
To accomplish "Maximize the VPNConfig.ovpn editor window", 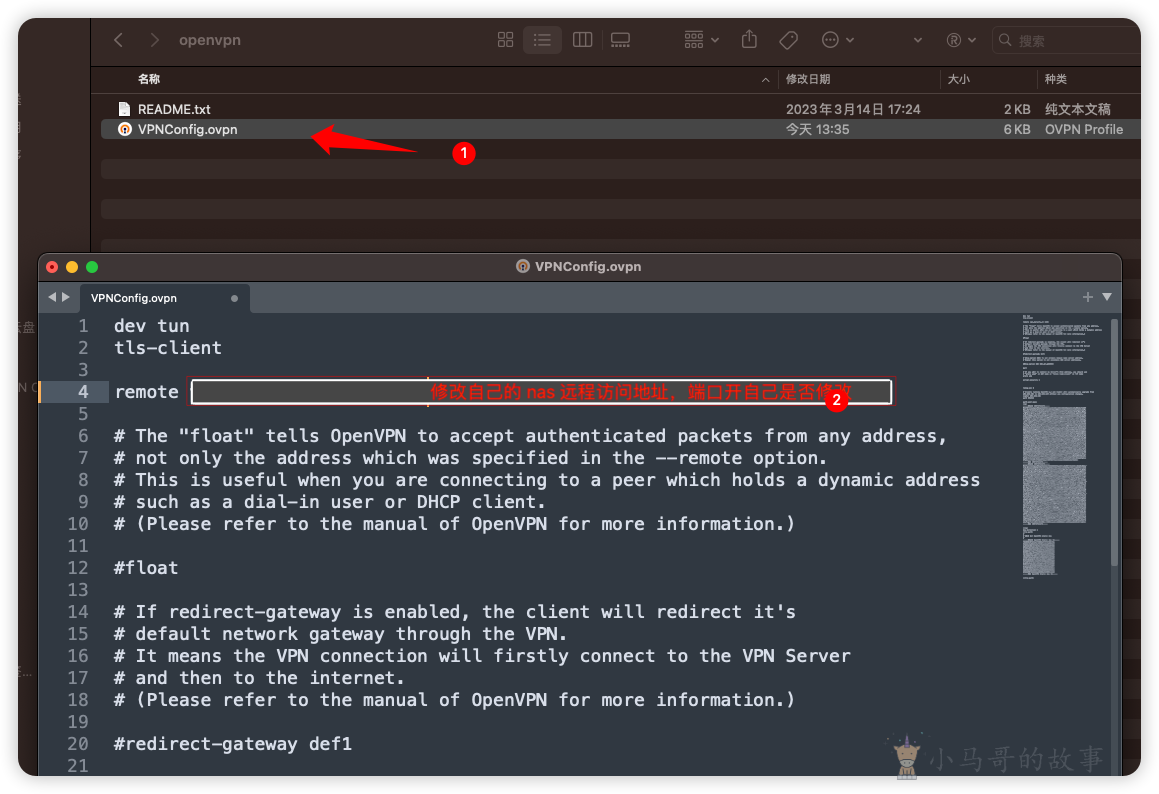I will [92, 267].
